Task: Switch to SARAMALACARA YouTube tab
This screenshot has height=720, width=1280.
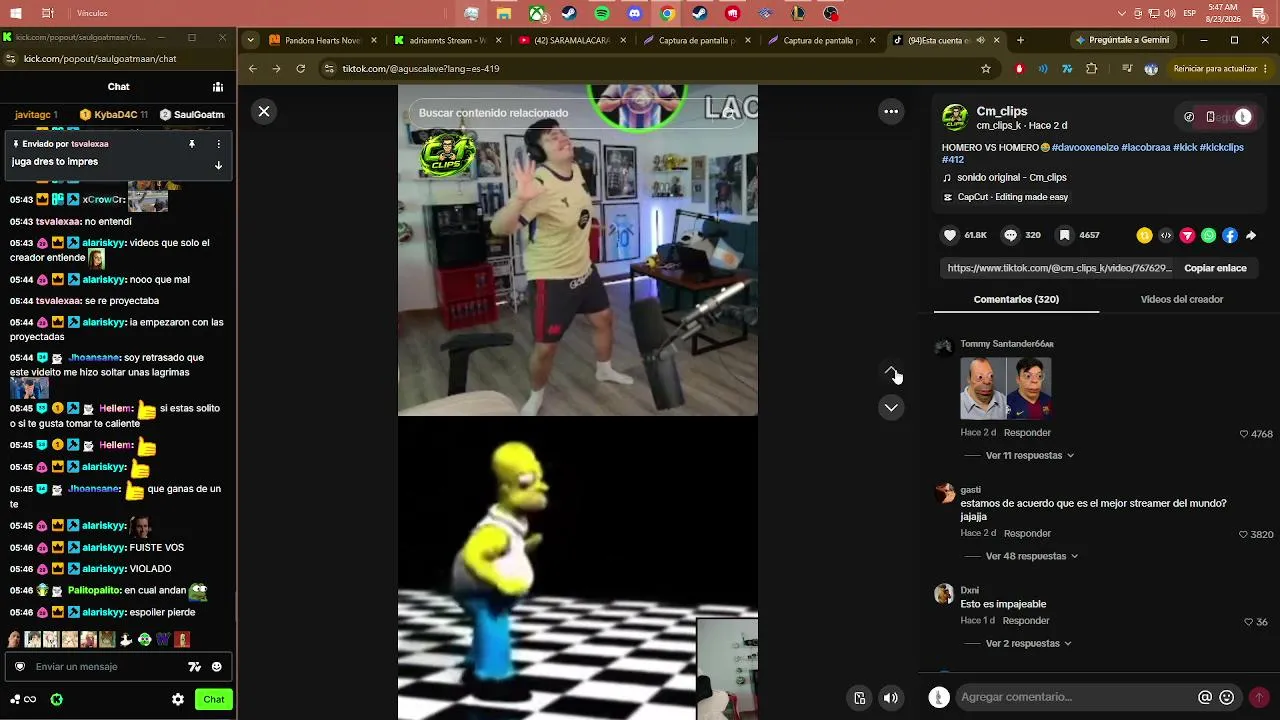Action: pyautogui.click(x=572, y=40)
